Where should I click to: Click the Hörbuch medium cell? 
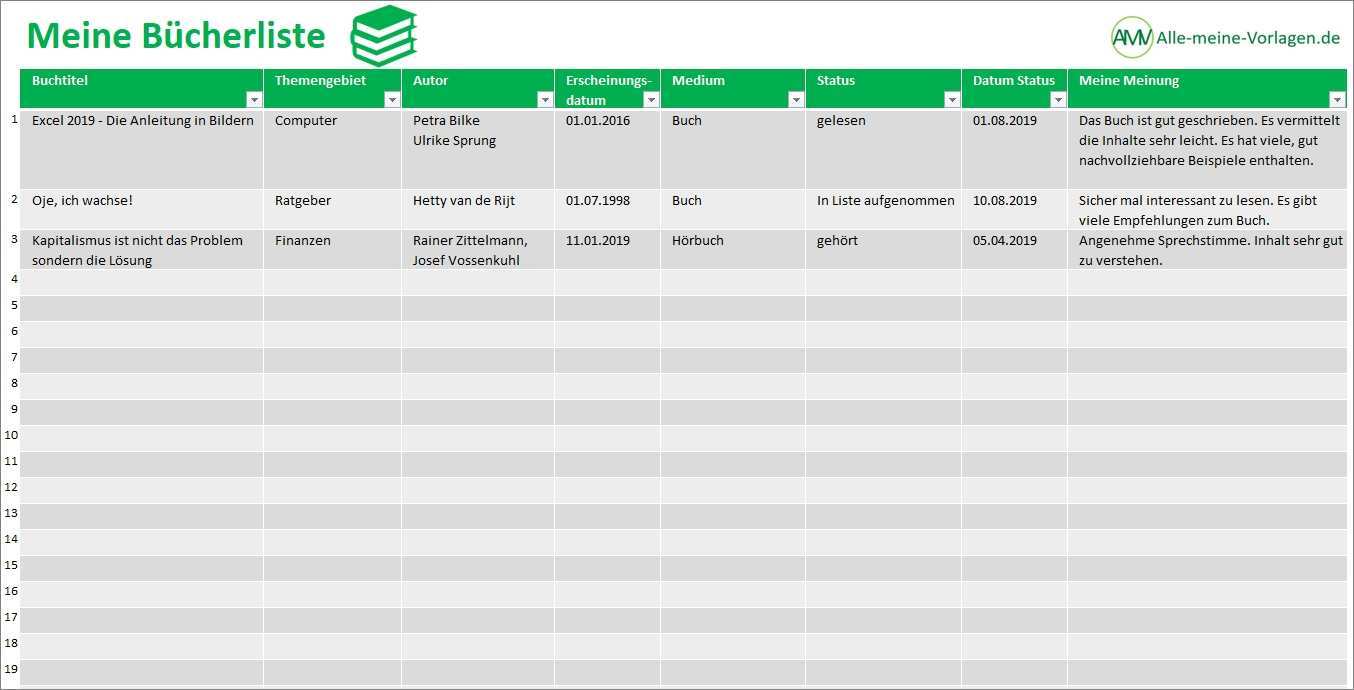coord(698,241)
